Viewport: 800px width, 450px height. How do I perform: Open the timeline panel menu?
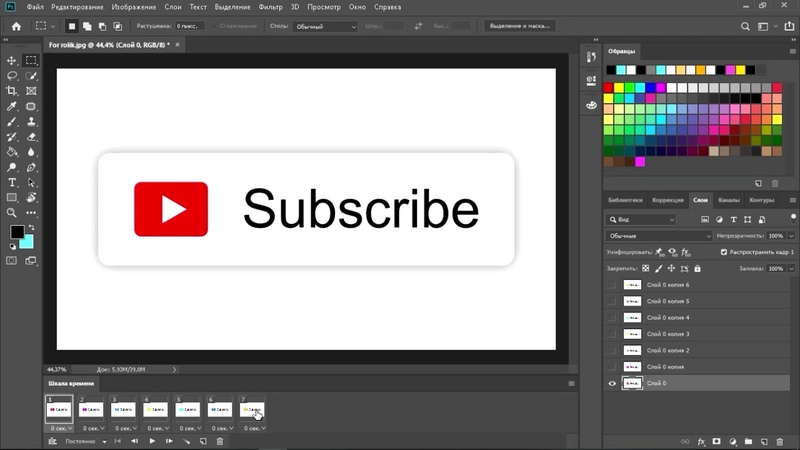571,384
